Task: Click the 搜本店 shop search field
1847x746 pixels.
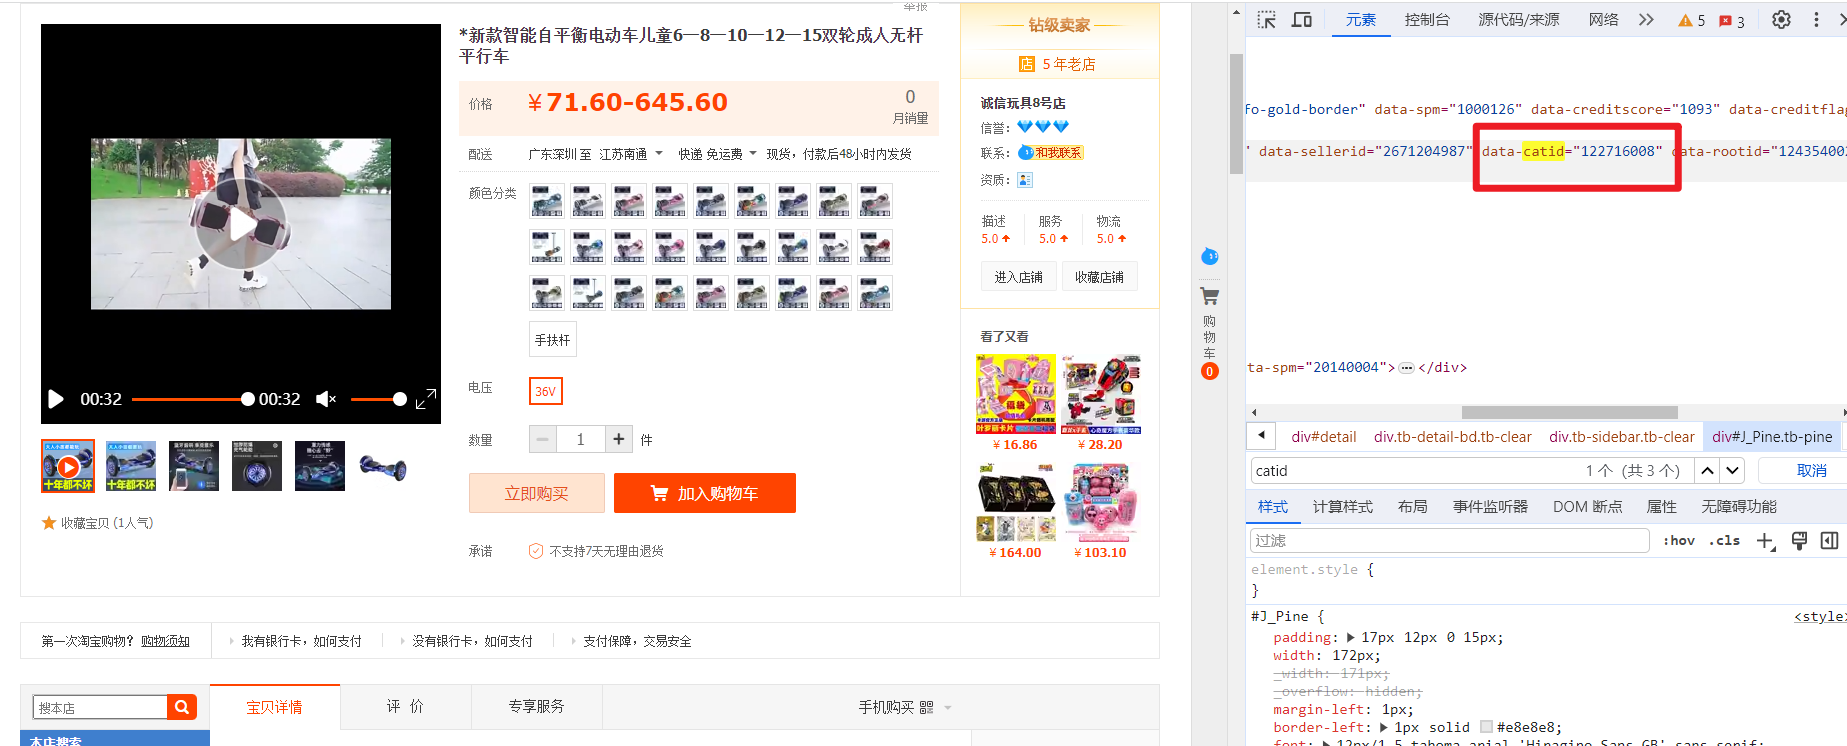Action: pyautogui.click(x=100, y=707)
